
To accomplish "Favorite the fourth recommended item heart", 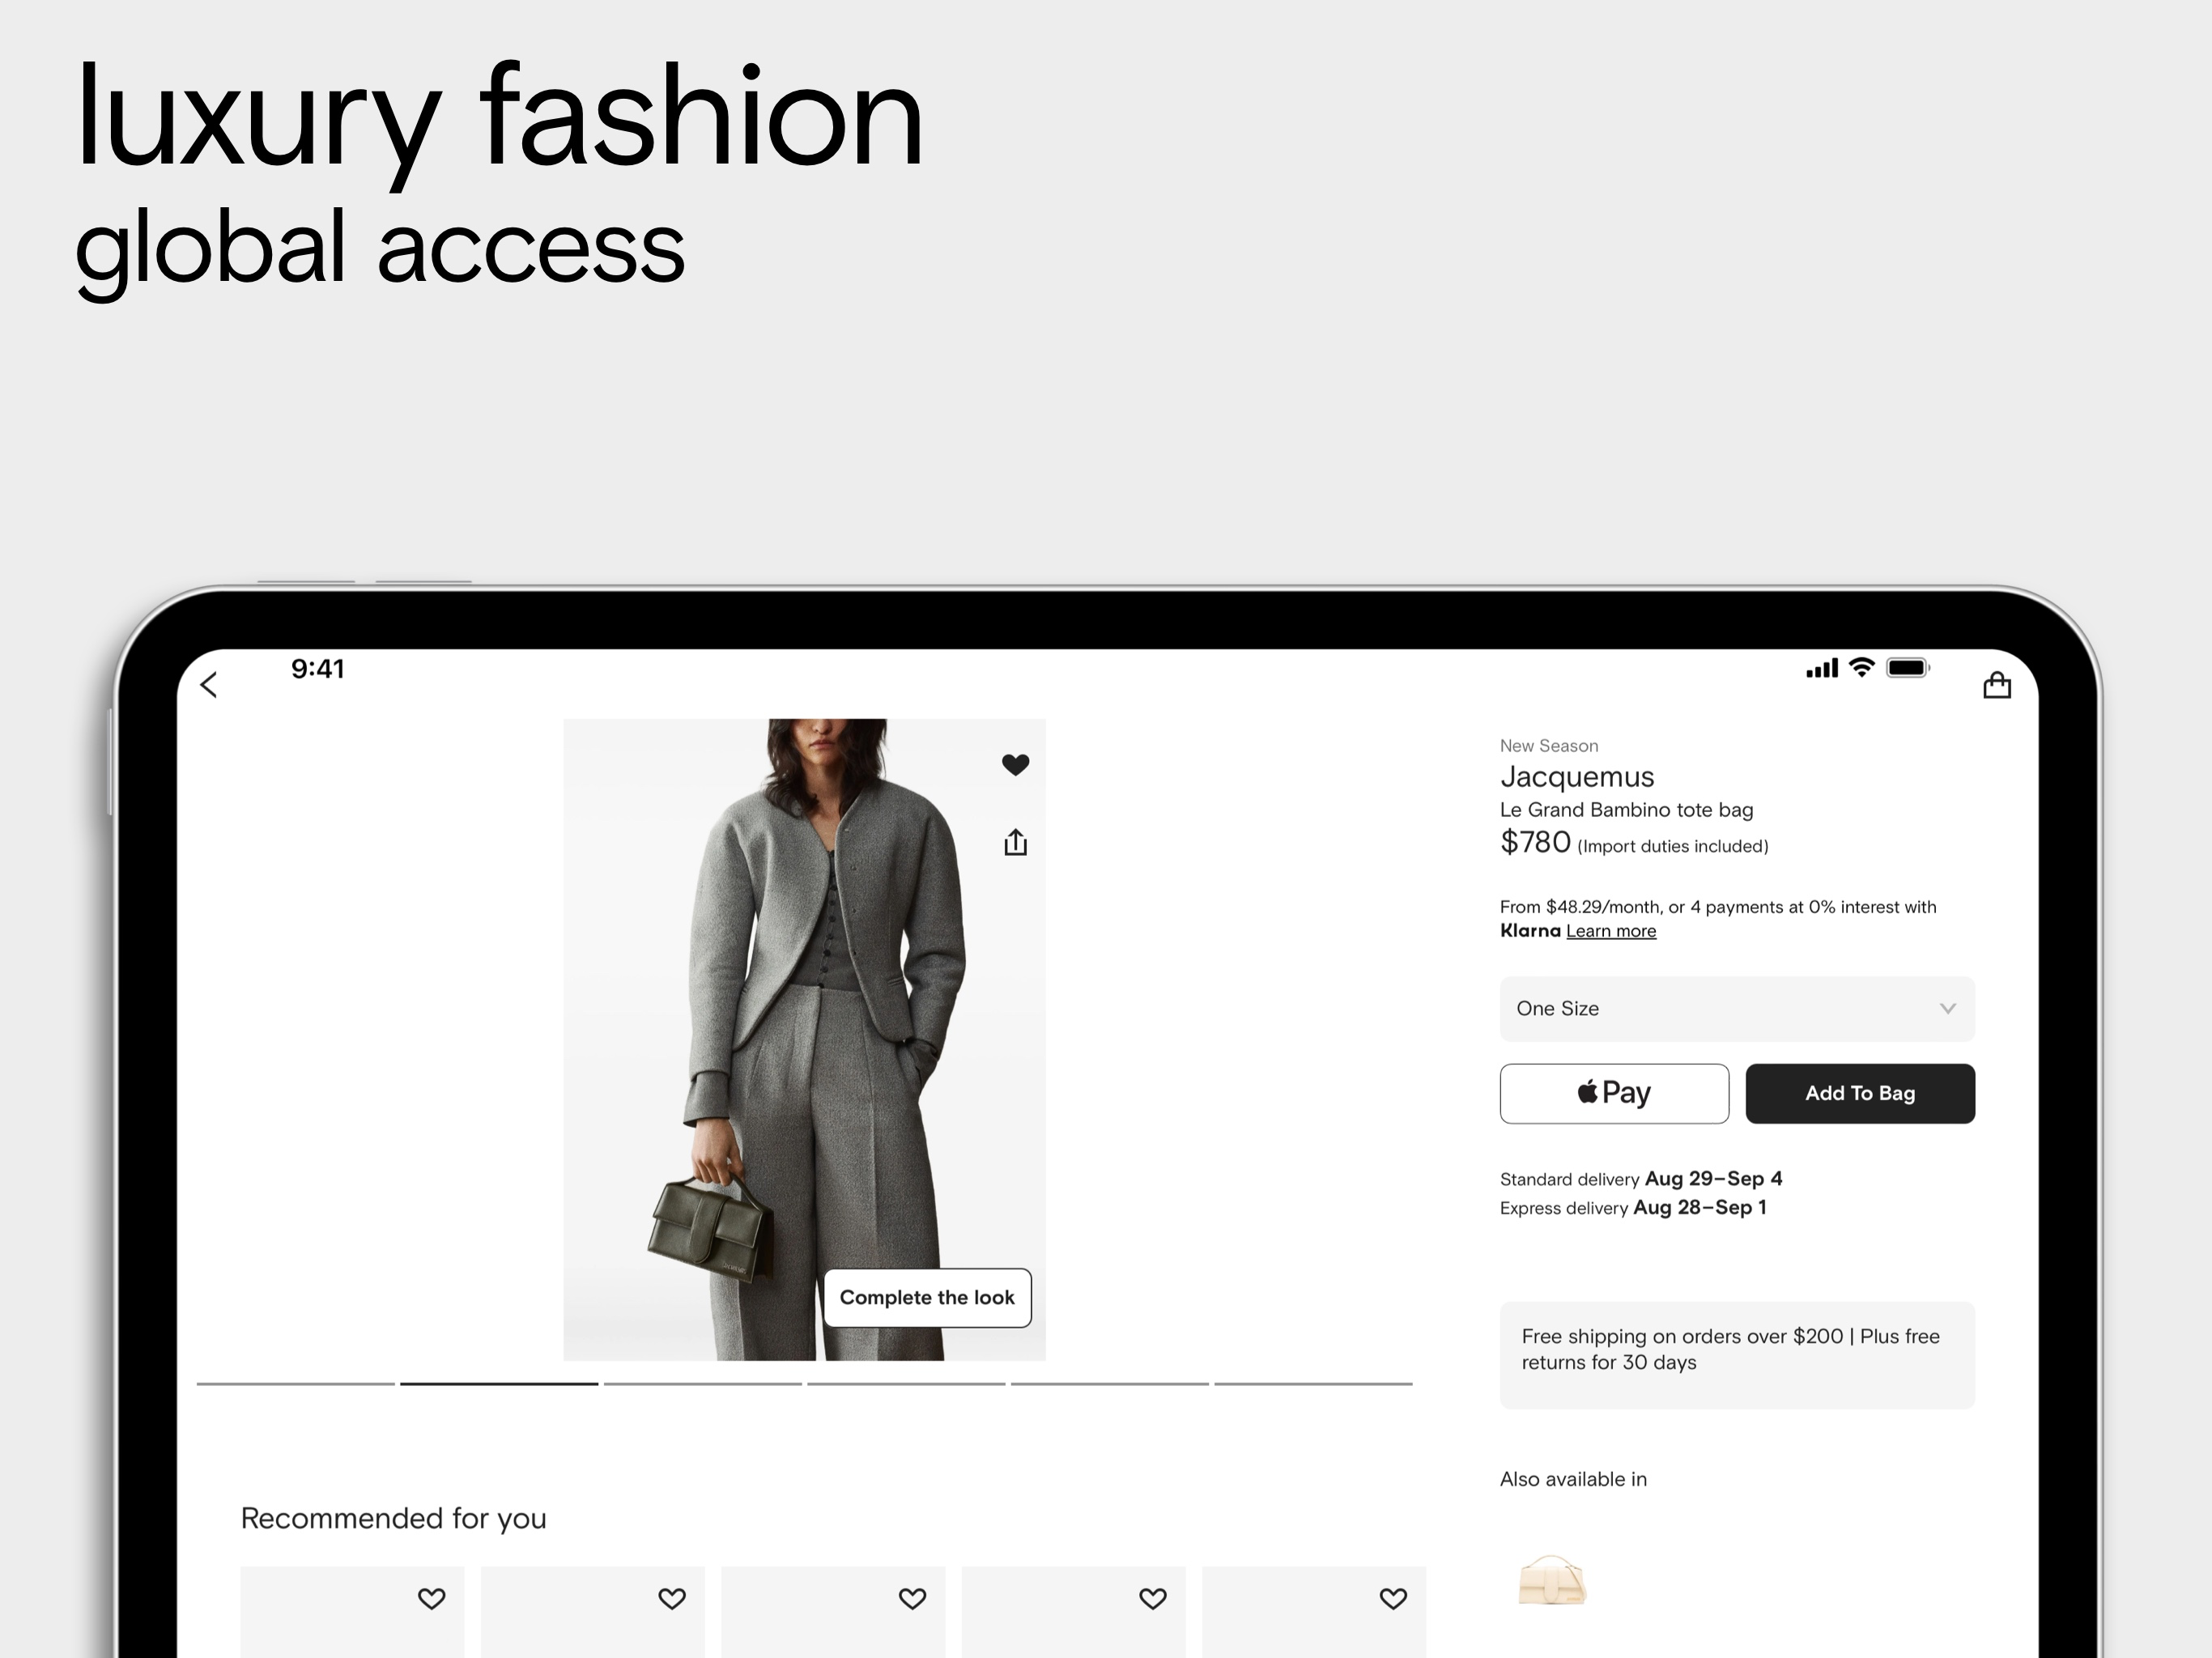I will pos(1153,1599).
